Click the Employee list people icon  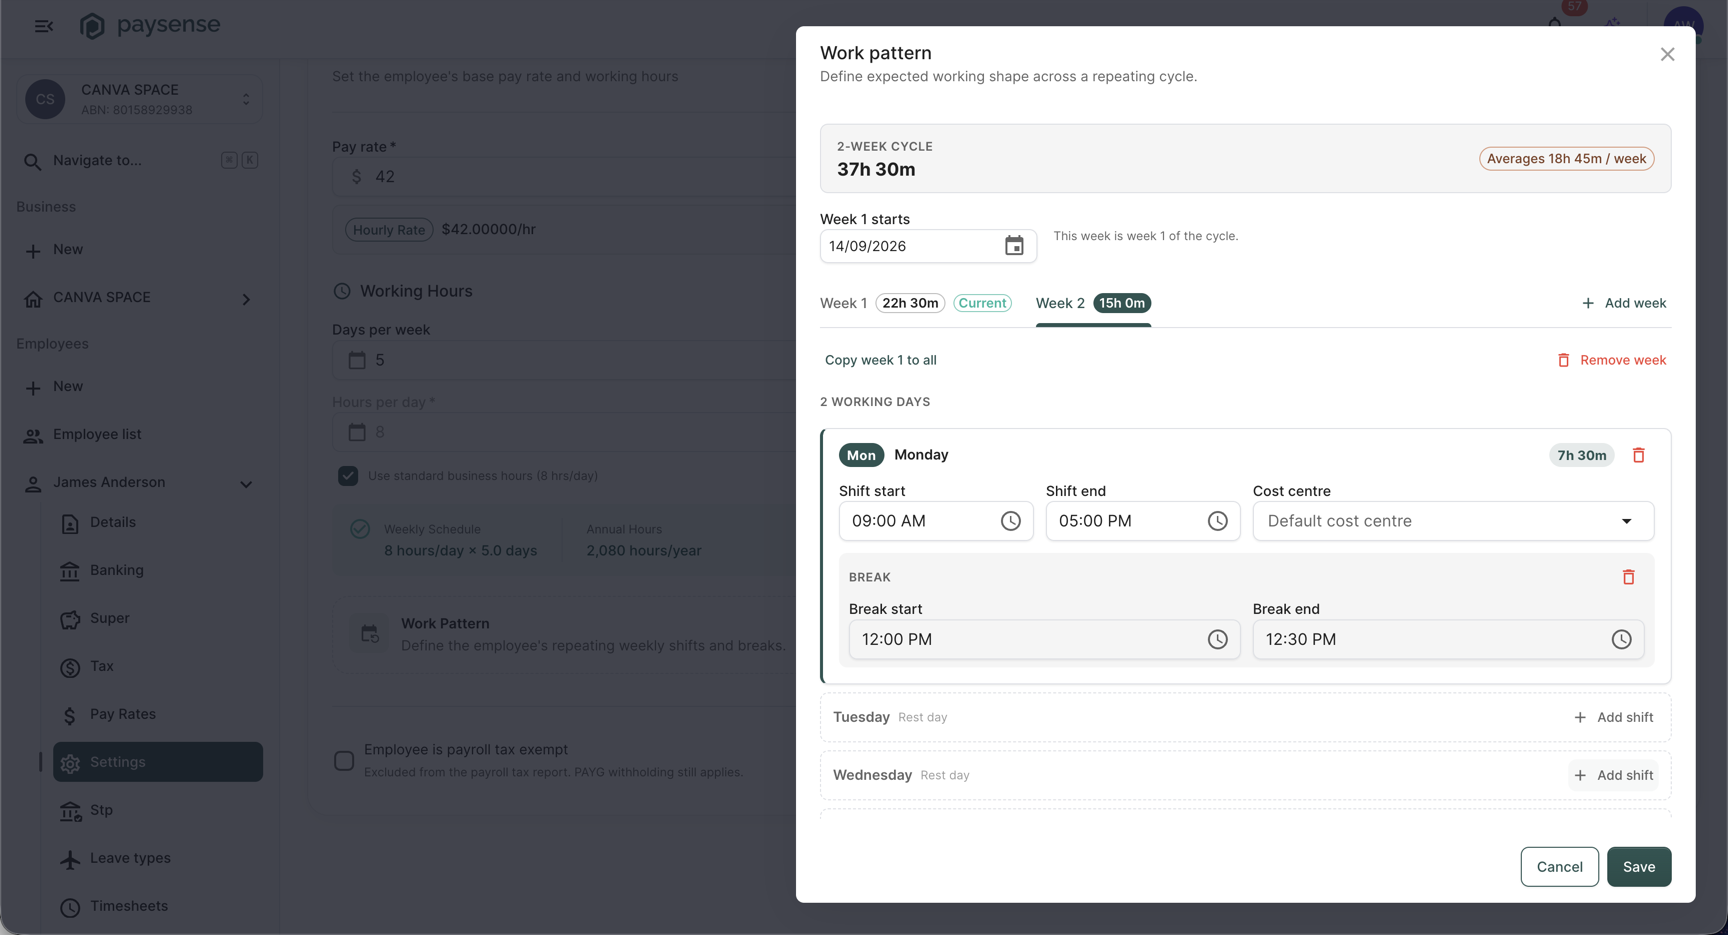point(33,435)
